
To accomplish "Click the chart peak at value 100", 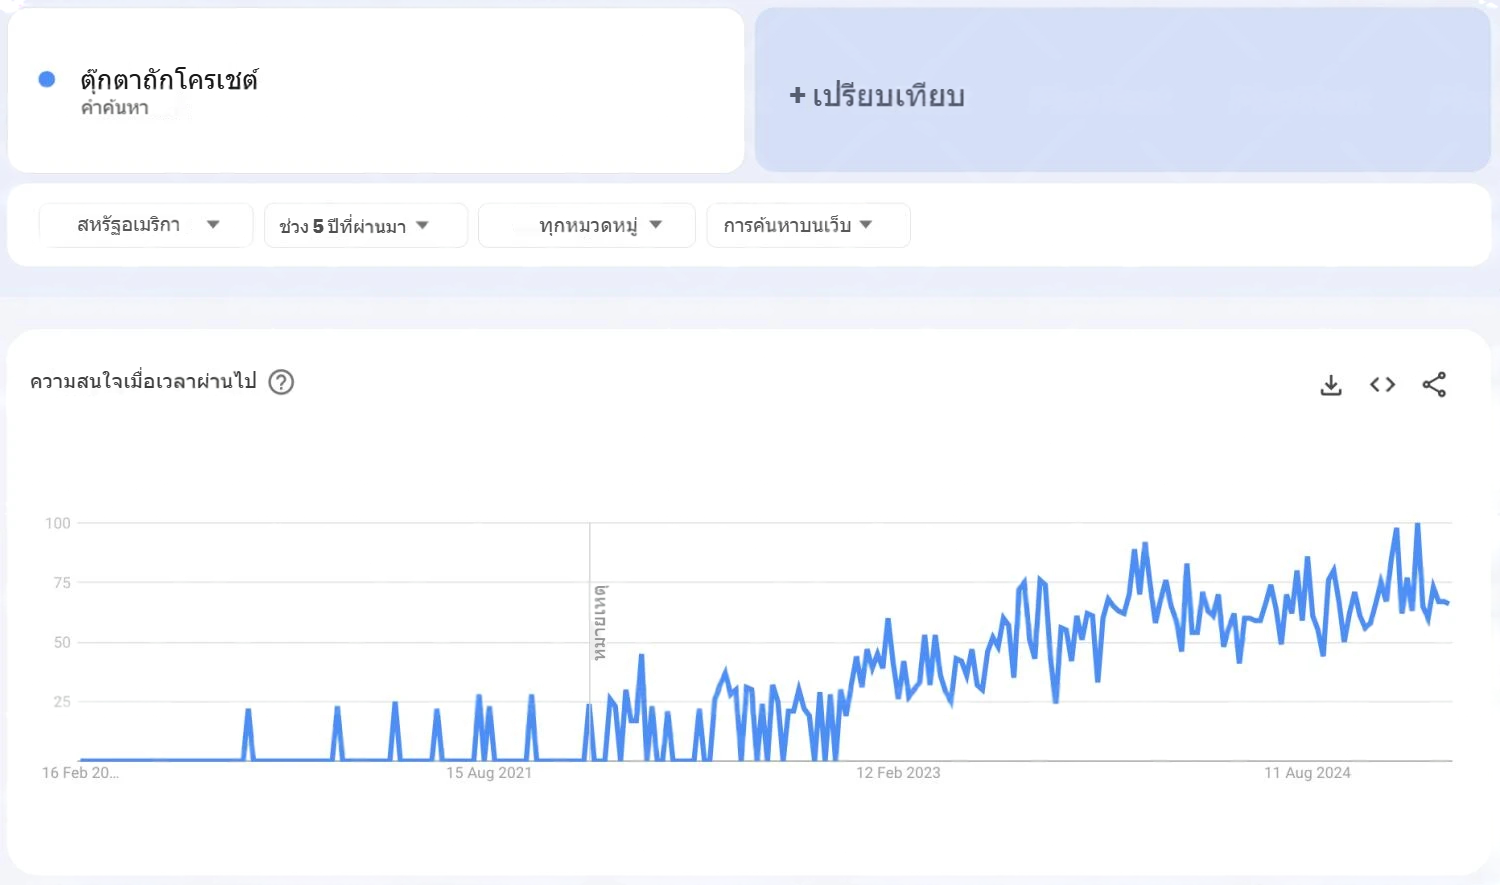I will (1417, 524).
